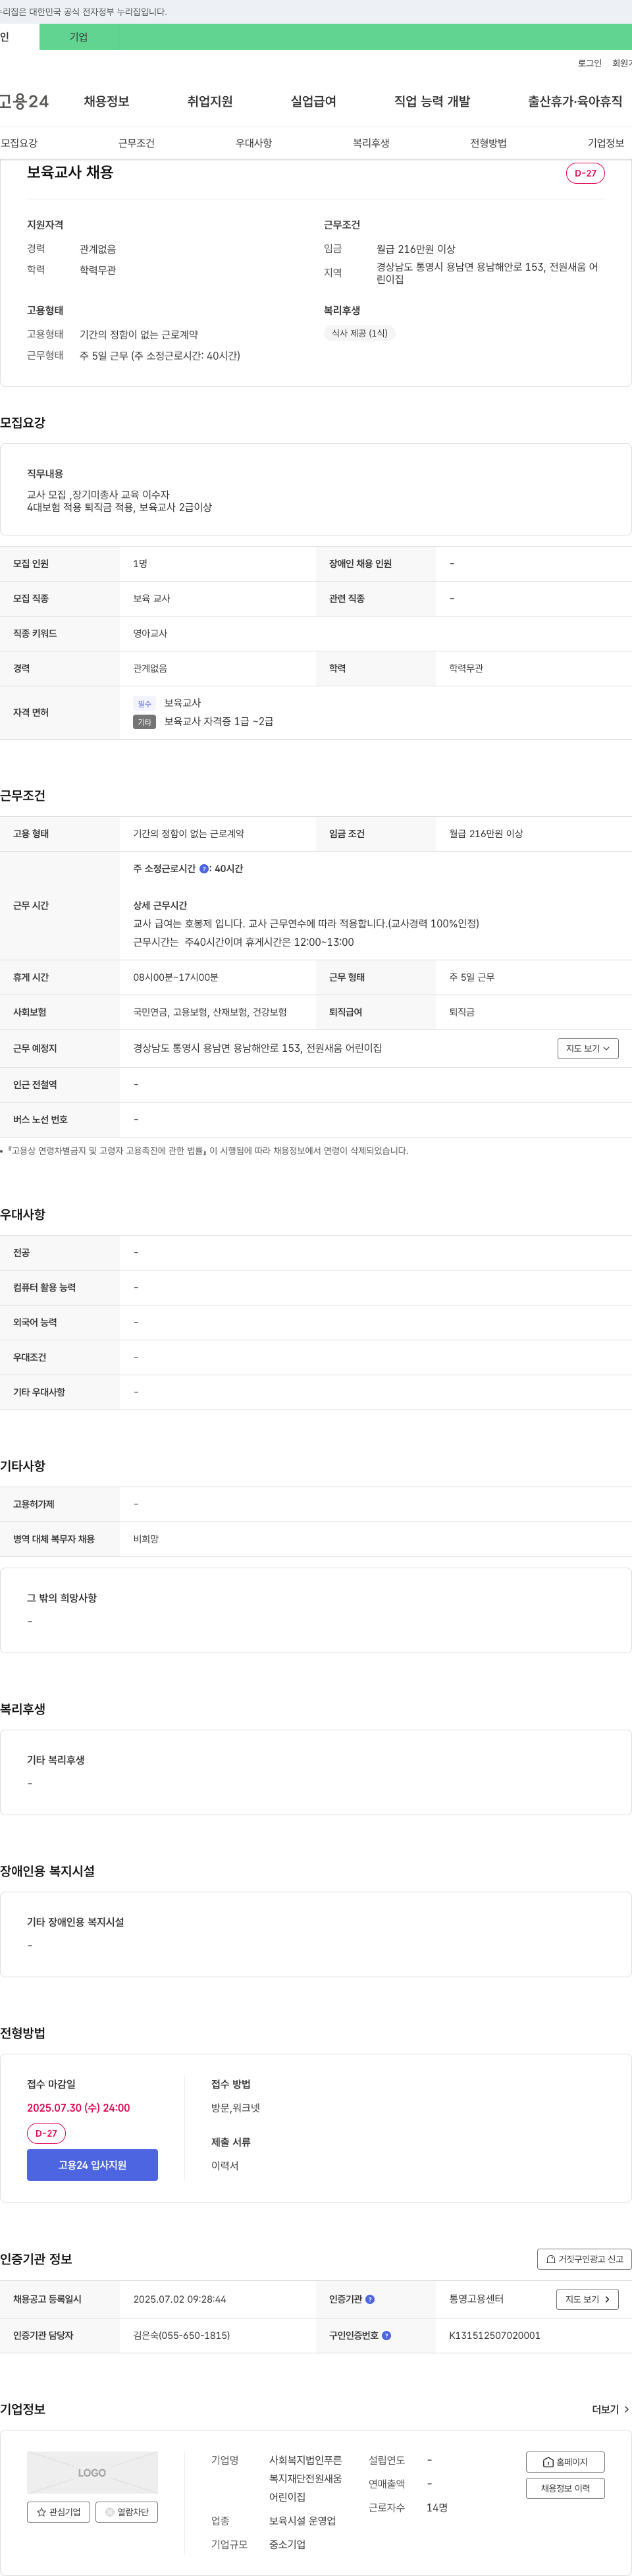Click the 고용24 logo
The image size is (632, 2576).
24,101
